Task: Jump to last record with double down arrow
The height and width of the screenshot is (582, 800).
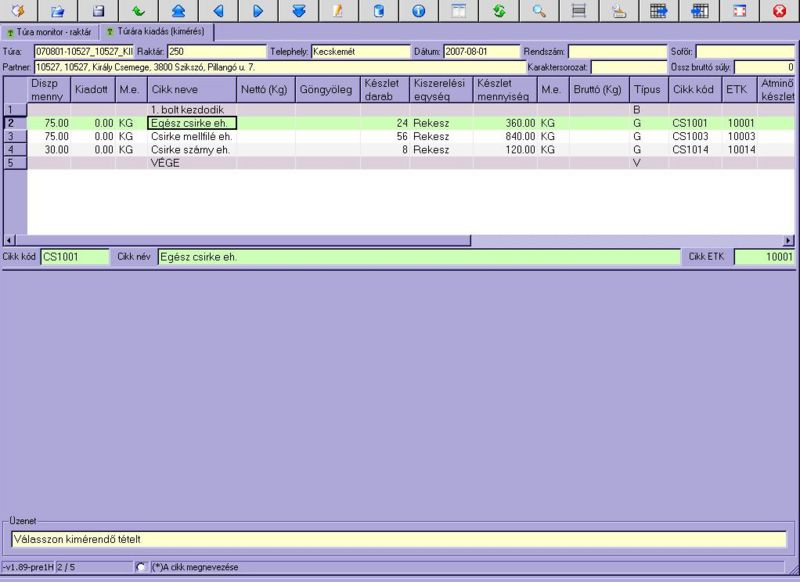Action: click(x=298, y=11)
